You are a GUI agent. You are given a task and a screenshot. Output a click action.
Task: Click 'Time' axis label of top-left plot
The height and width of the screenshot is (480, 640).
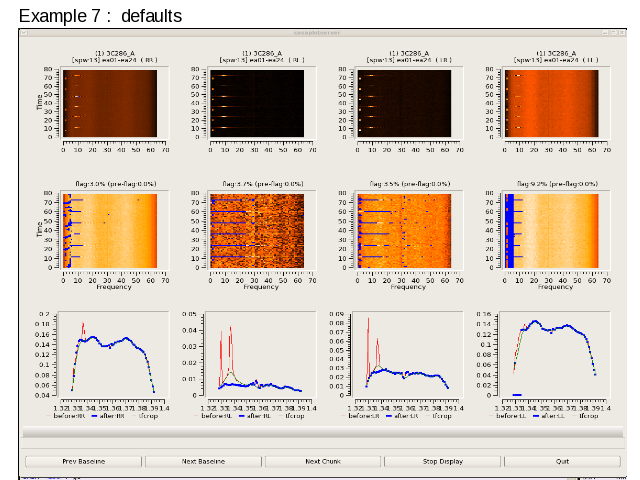pyautogui.click(x=40, y=102)
